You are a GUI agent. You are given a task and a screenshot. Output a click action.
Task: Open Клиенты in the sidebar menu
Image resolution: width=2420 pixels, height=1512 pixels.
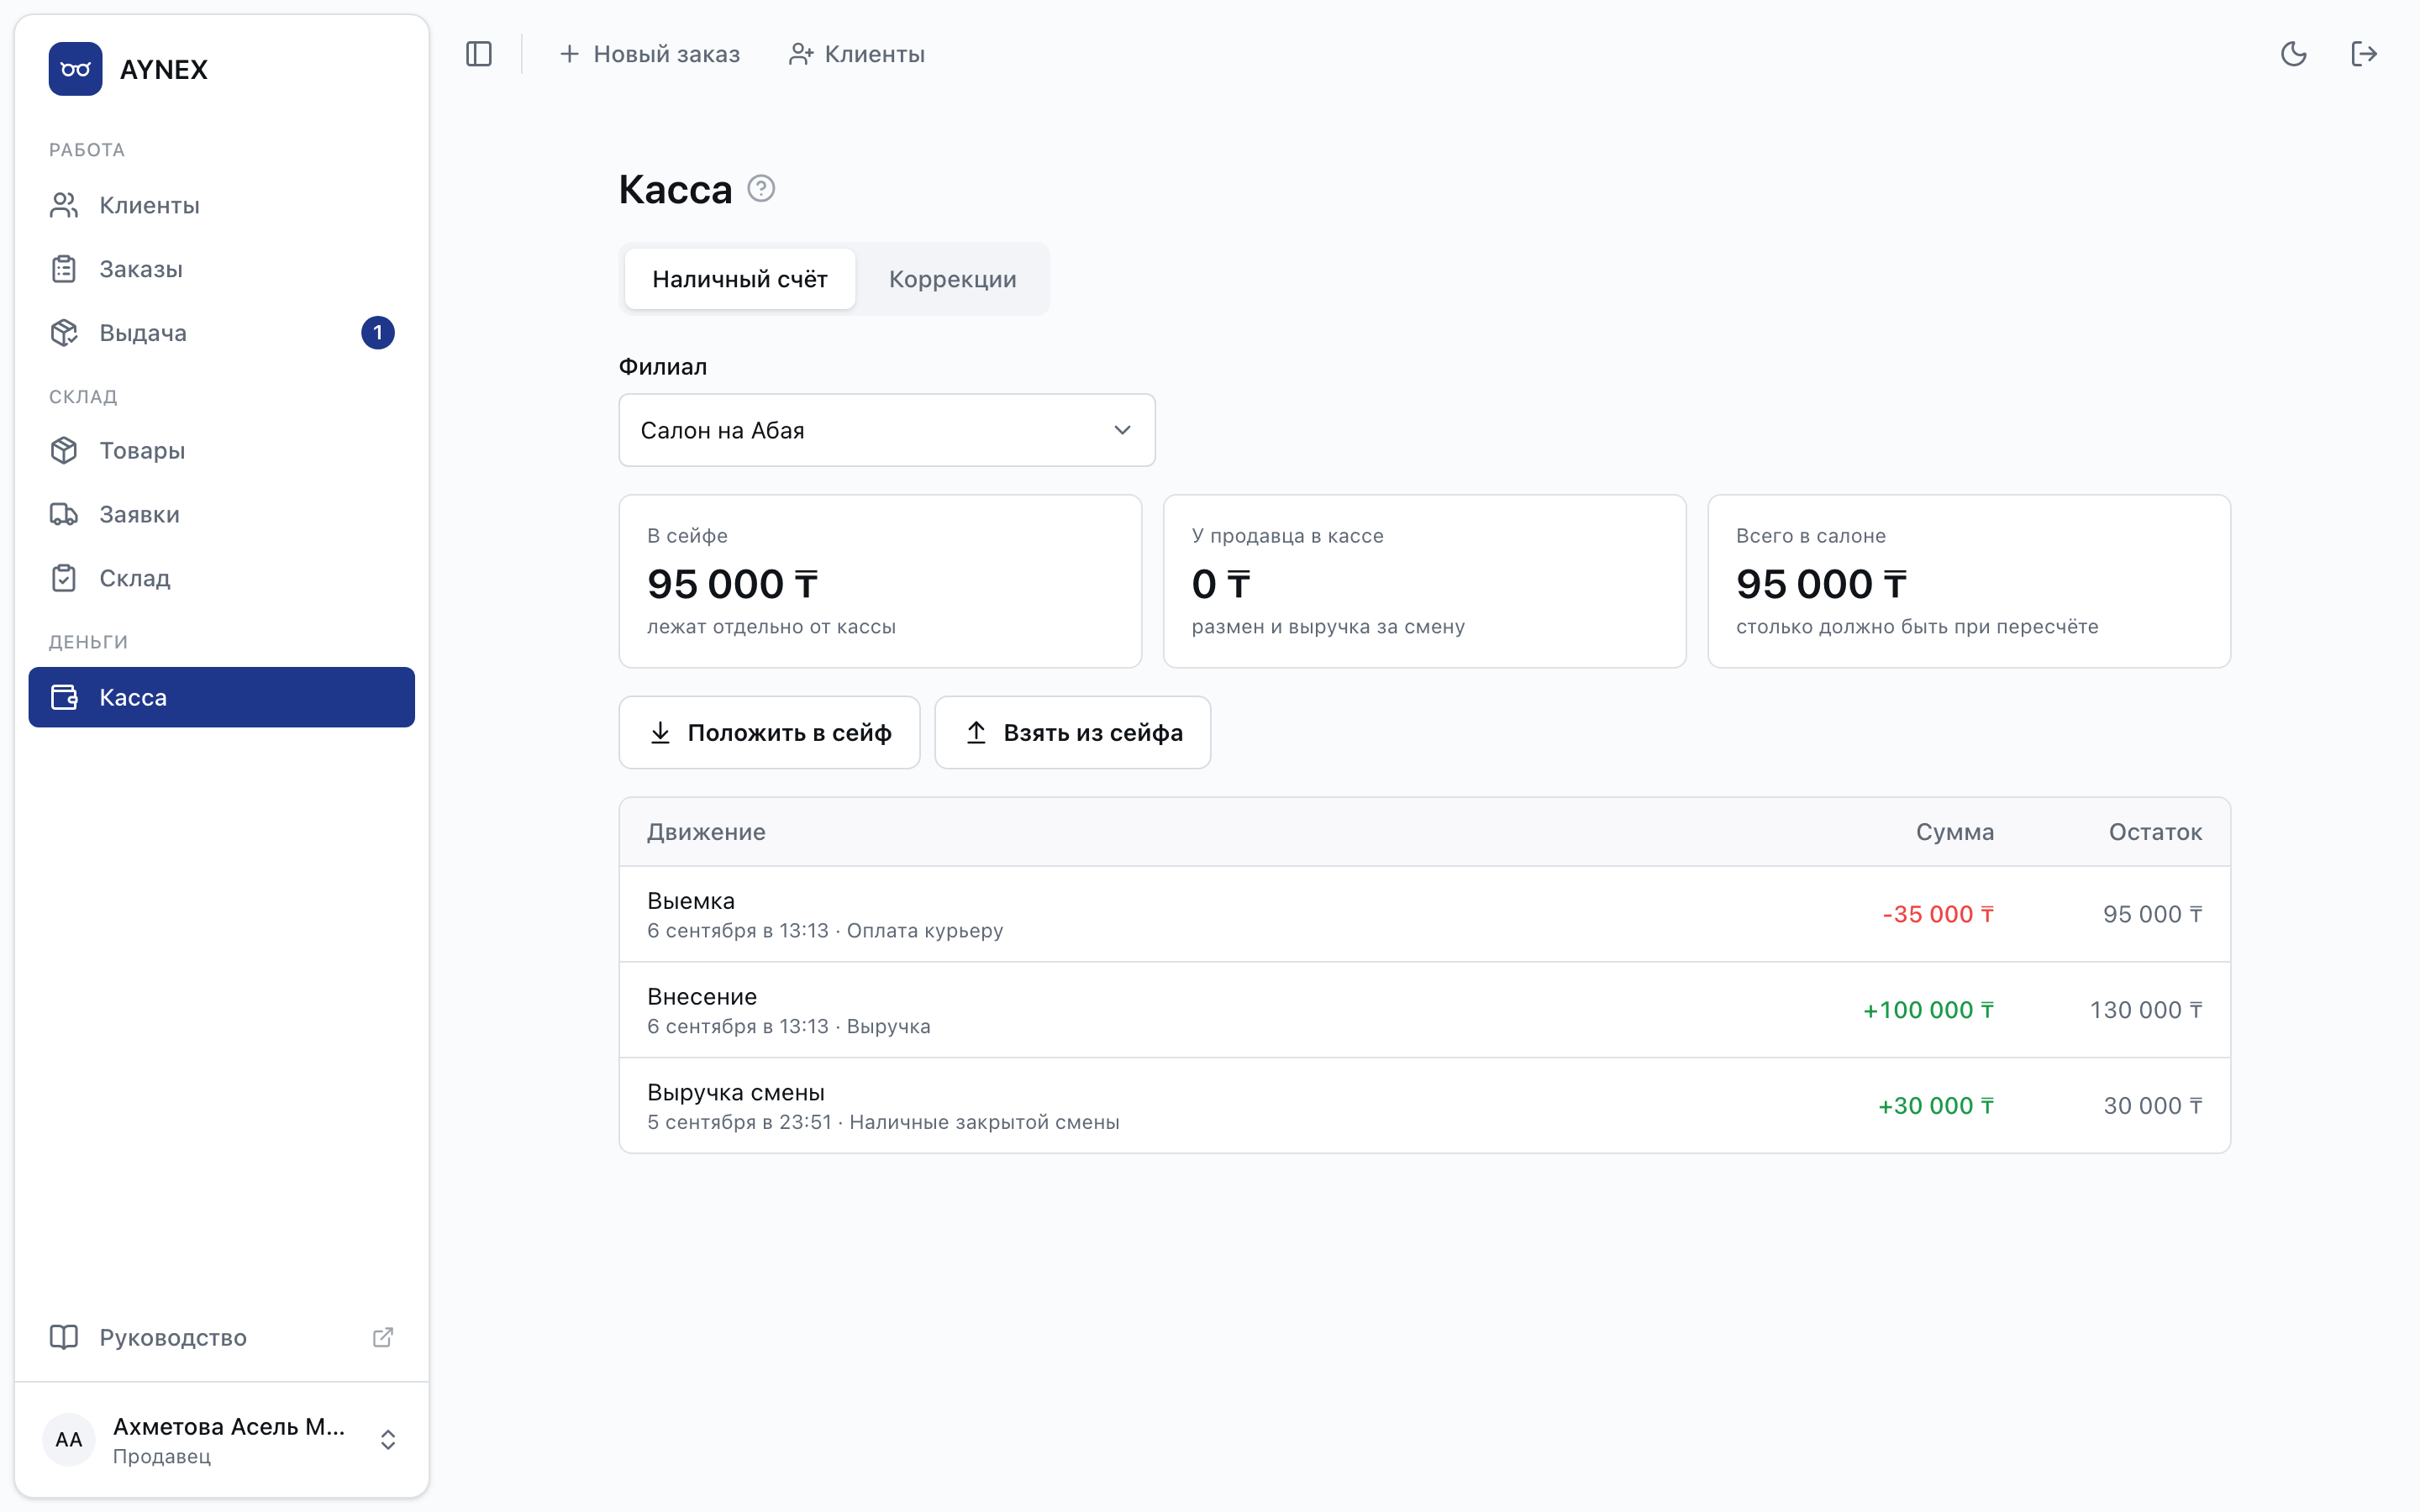point(222,205)
